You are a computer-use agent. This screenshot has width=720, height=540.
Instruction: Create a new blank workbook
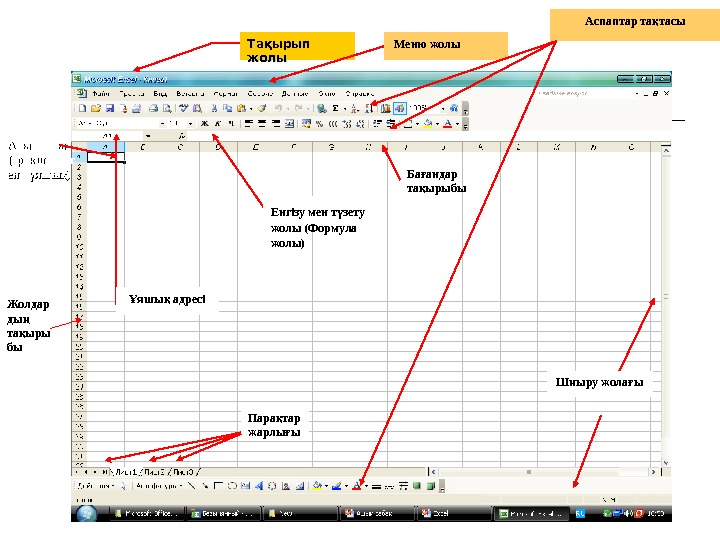(82, 108)
